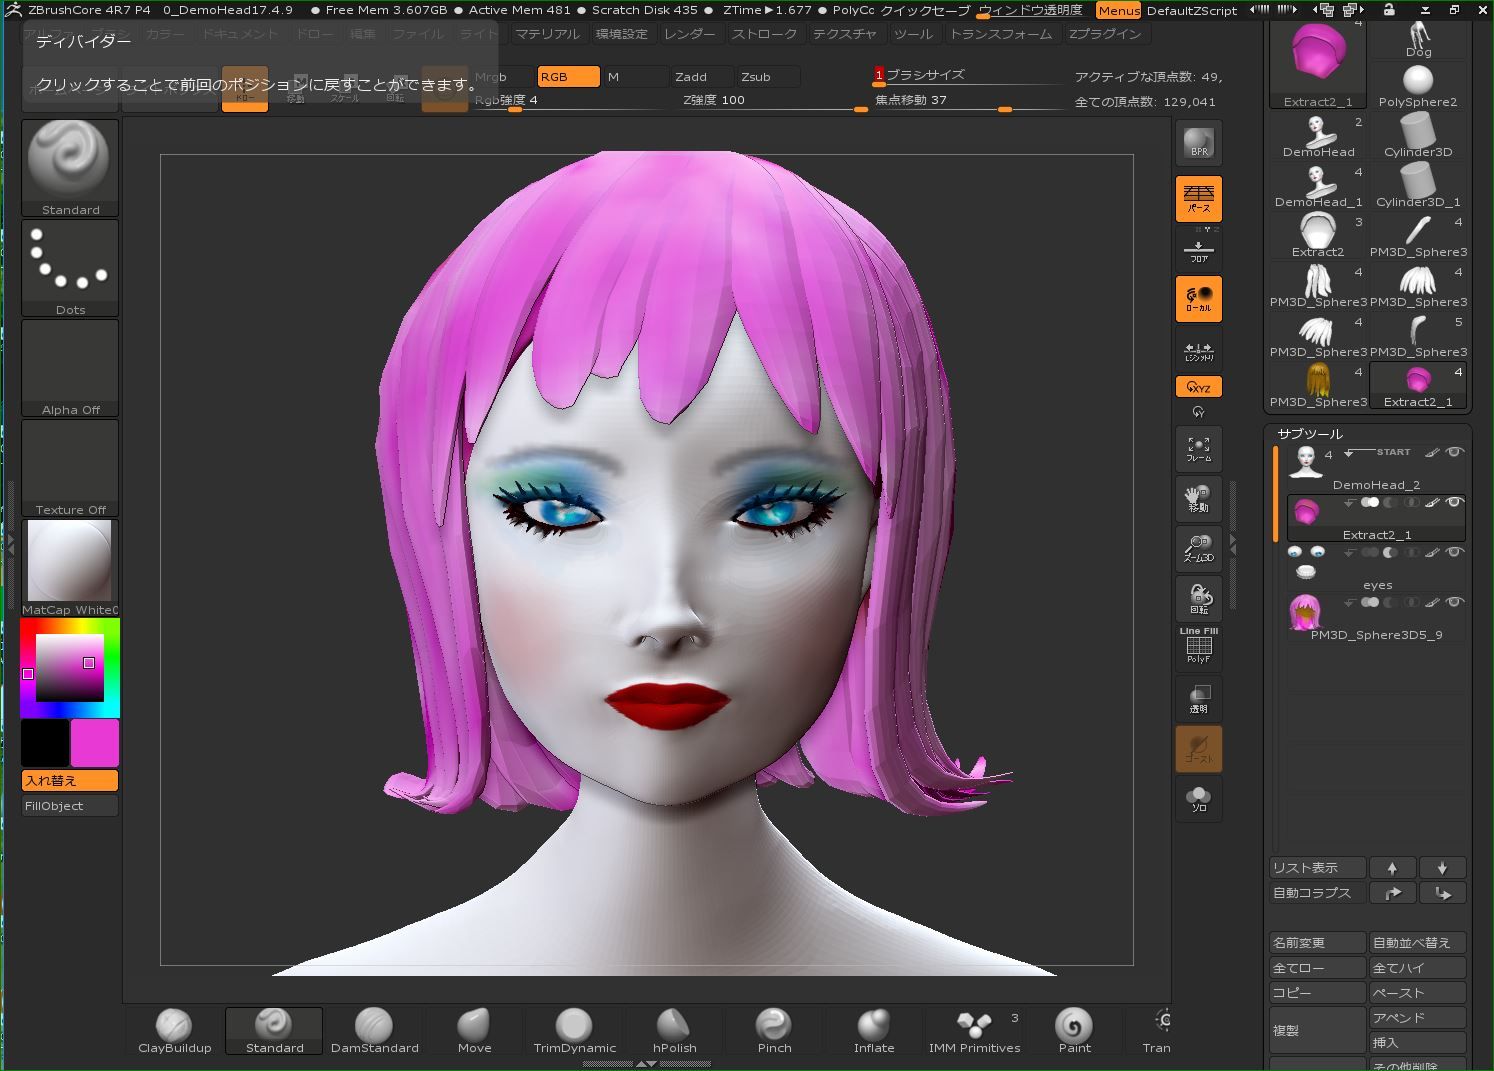
Task: Choose the TrimDynamic brush
Action: 574,1032
